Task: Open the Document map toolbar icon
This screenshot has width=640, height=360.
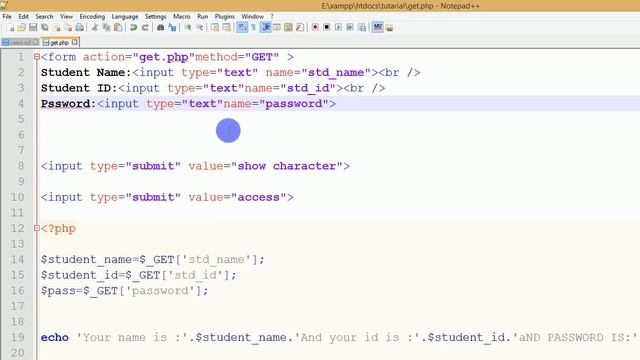Action: (288, 27)
